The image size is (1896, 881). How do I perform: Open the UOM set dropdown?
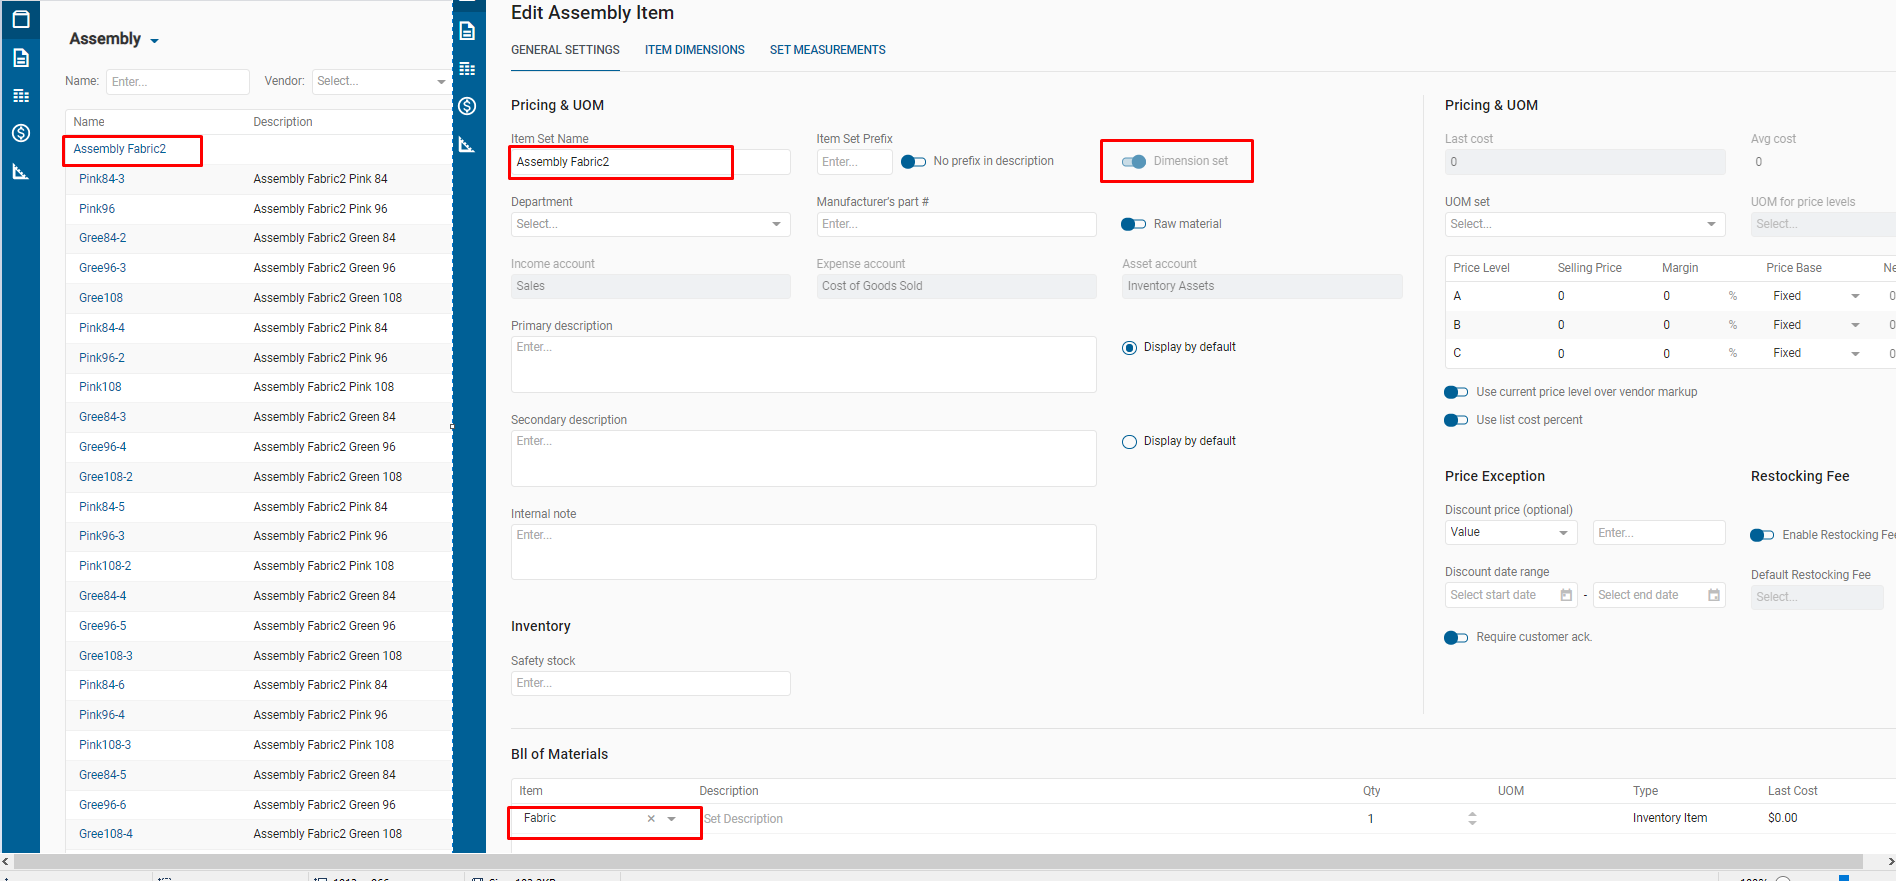(1711, 224)
